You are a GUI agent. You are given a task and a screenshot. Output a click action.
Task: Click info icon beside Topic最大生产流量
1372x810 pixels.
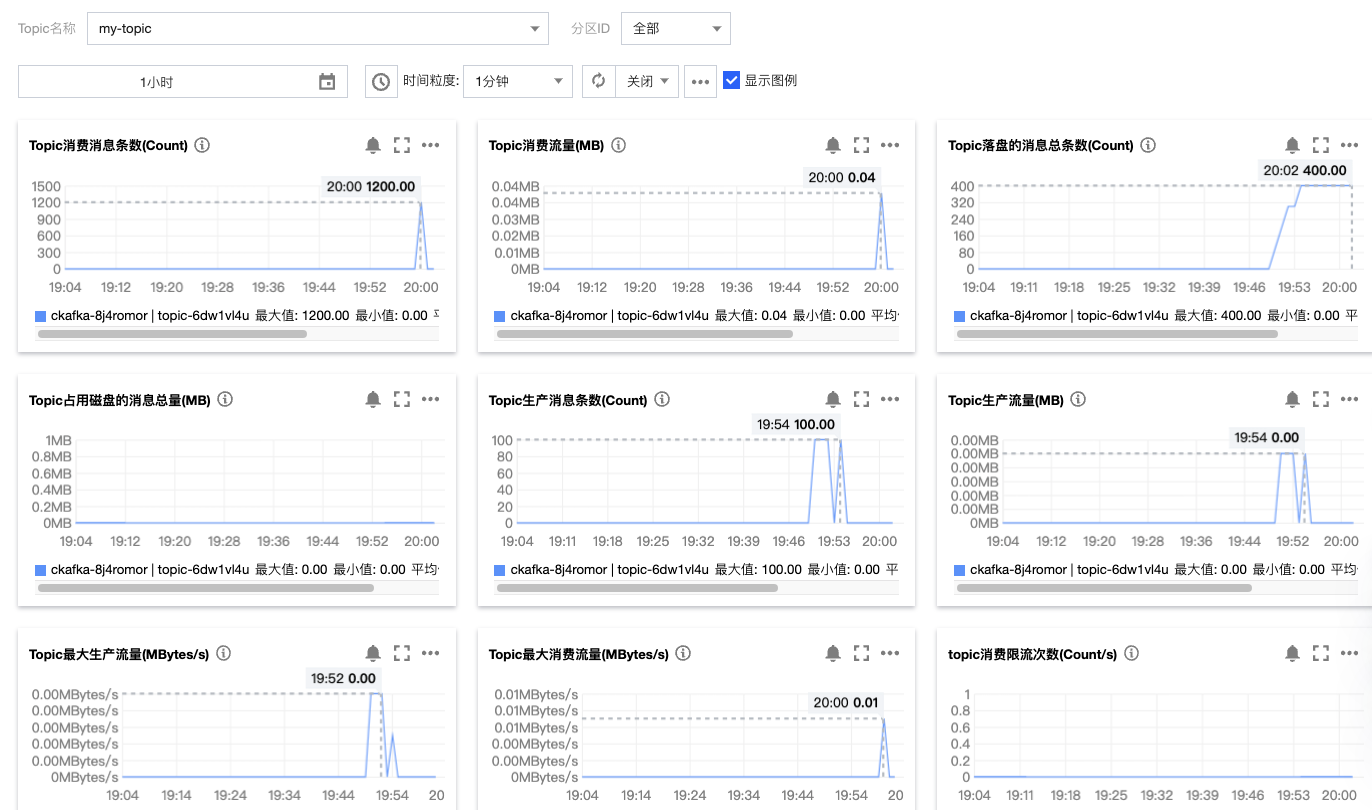(x=224, y=653)
